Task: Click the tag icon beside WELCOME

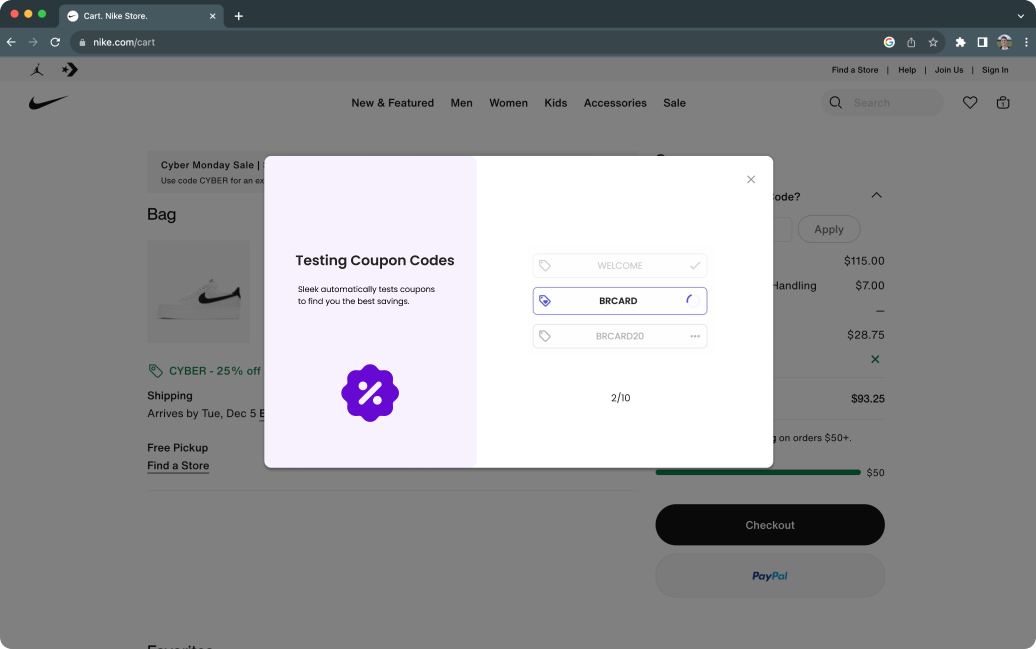Action: (x=544, y=266)
